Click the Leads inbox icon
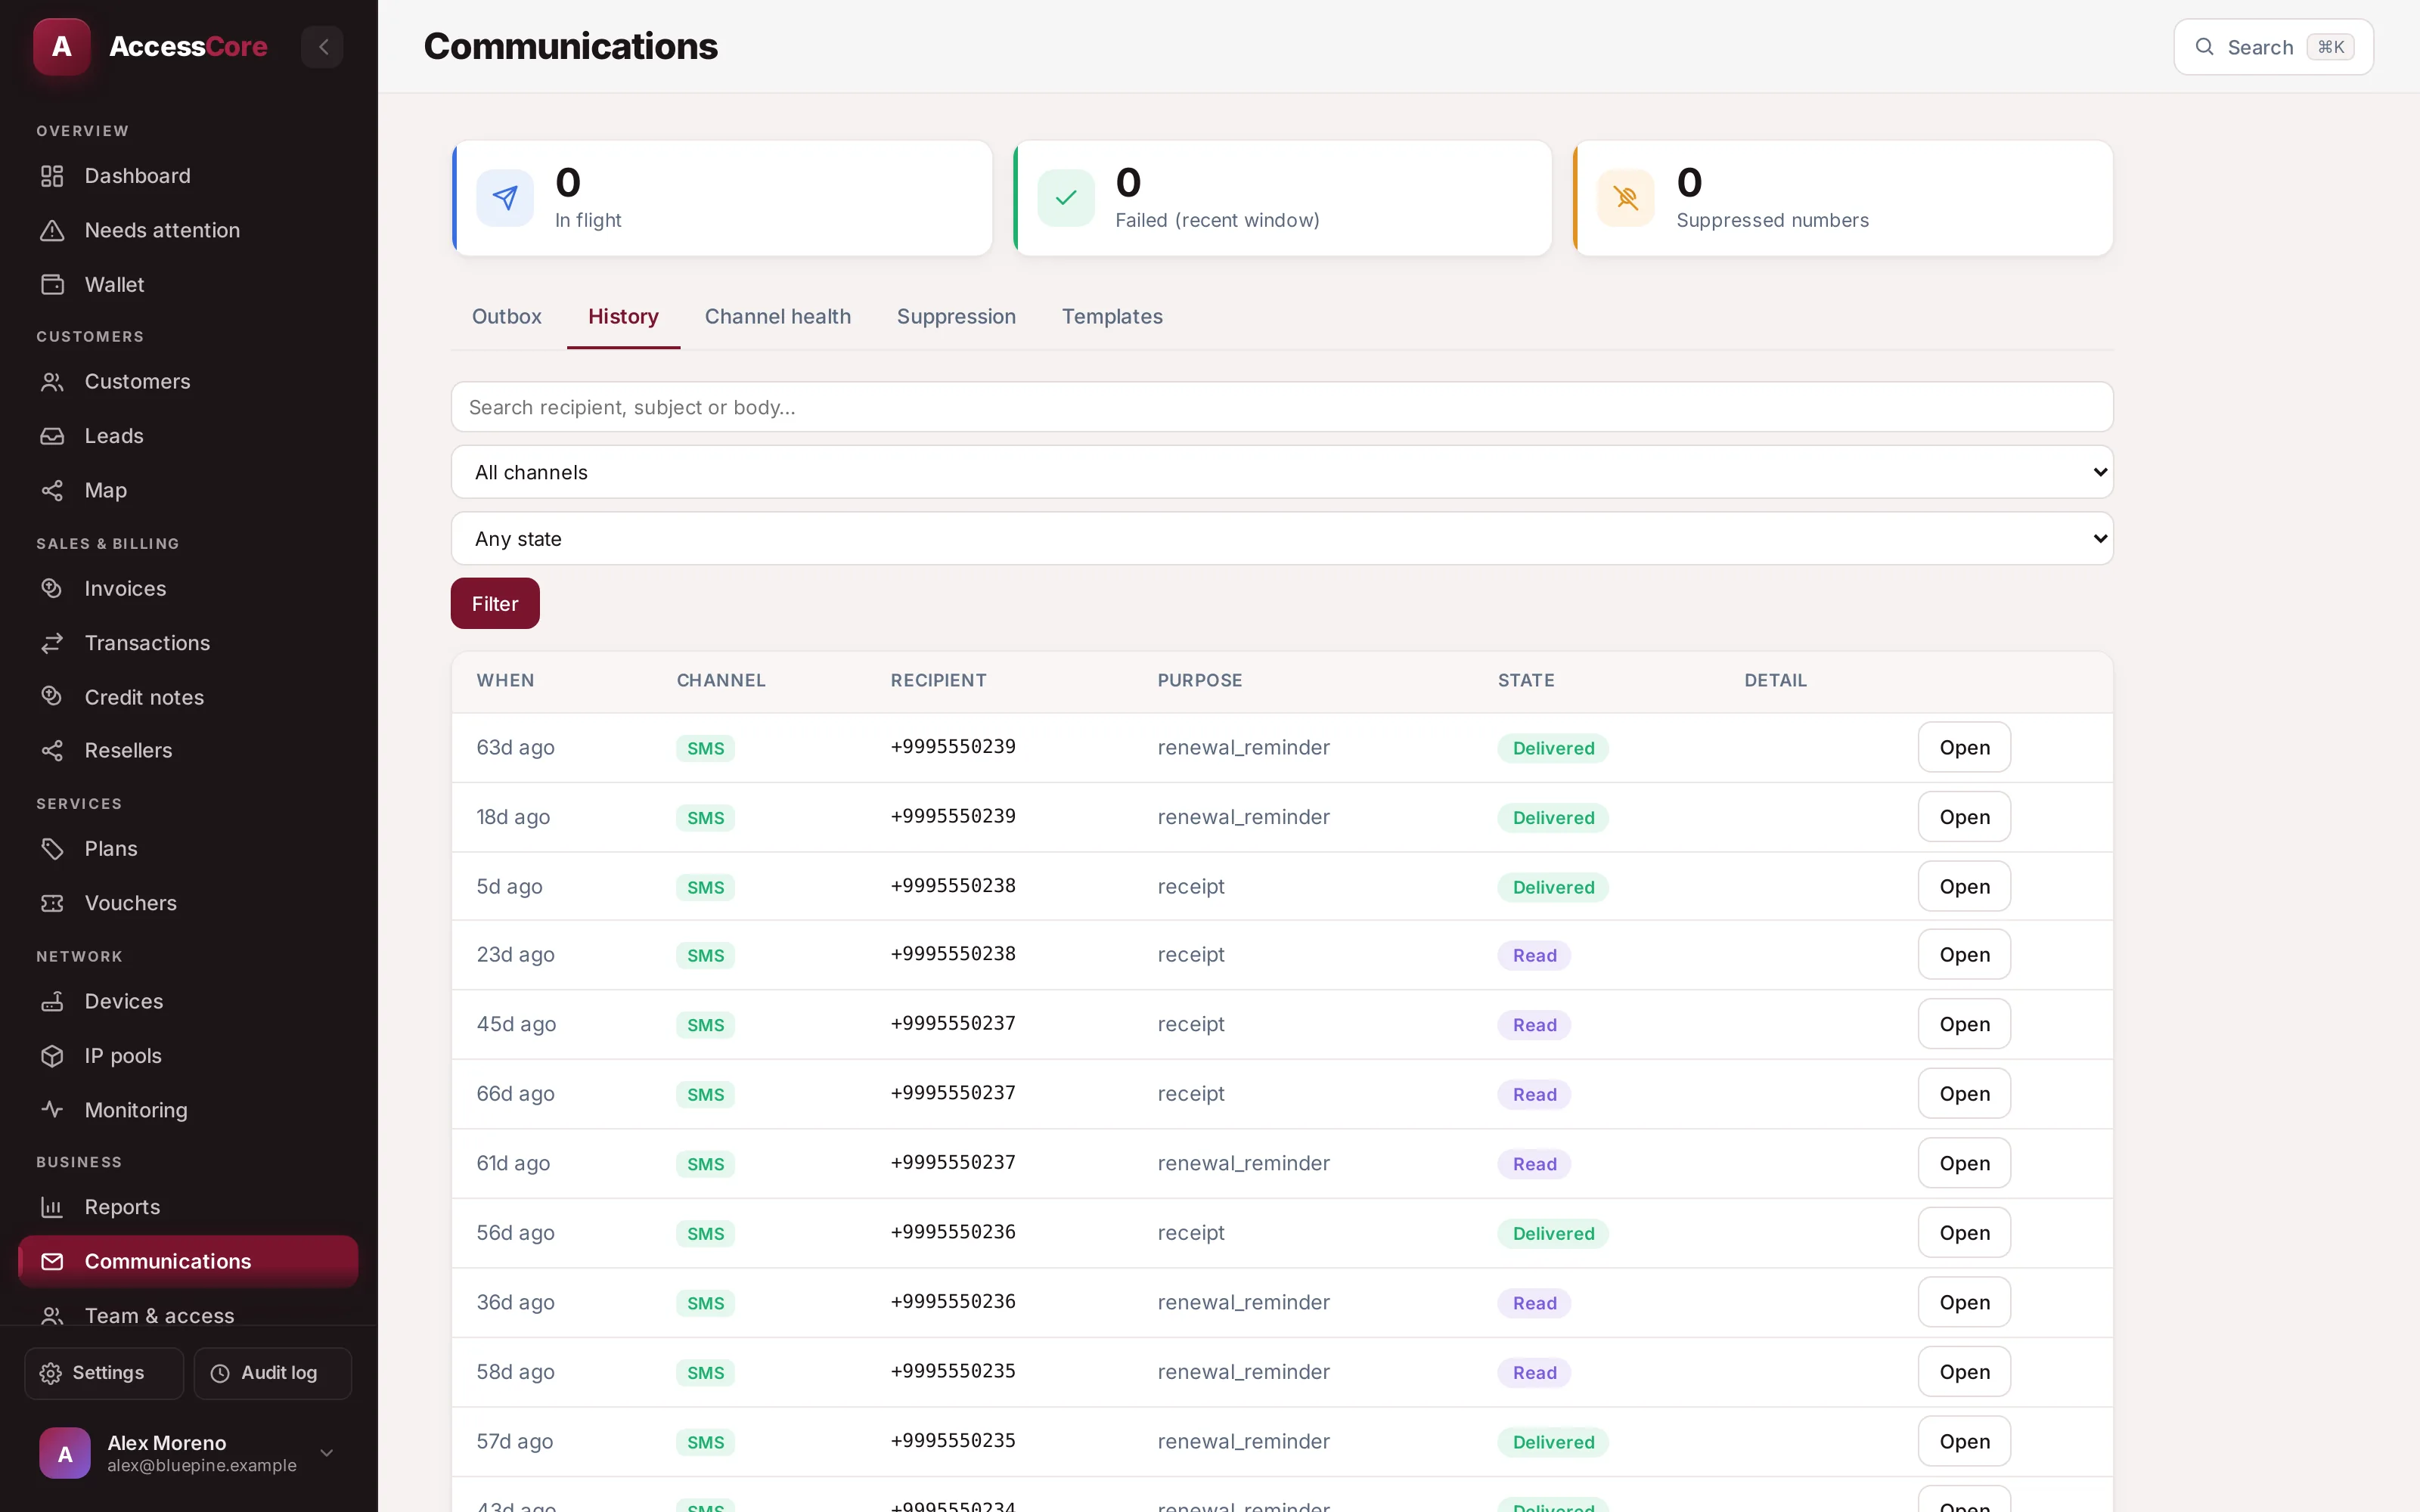This screenshot has height=1512, width=2420. point(52,436)
